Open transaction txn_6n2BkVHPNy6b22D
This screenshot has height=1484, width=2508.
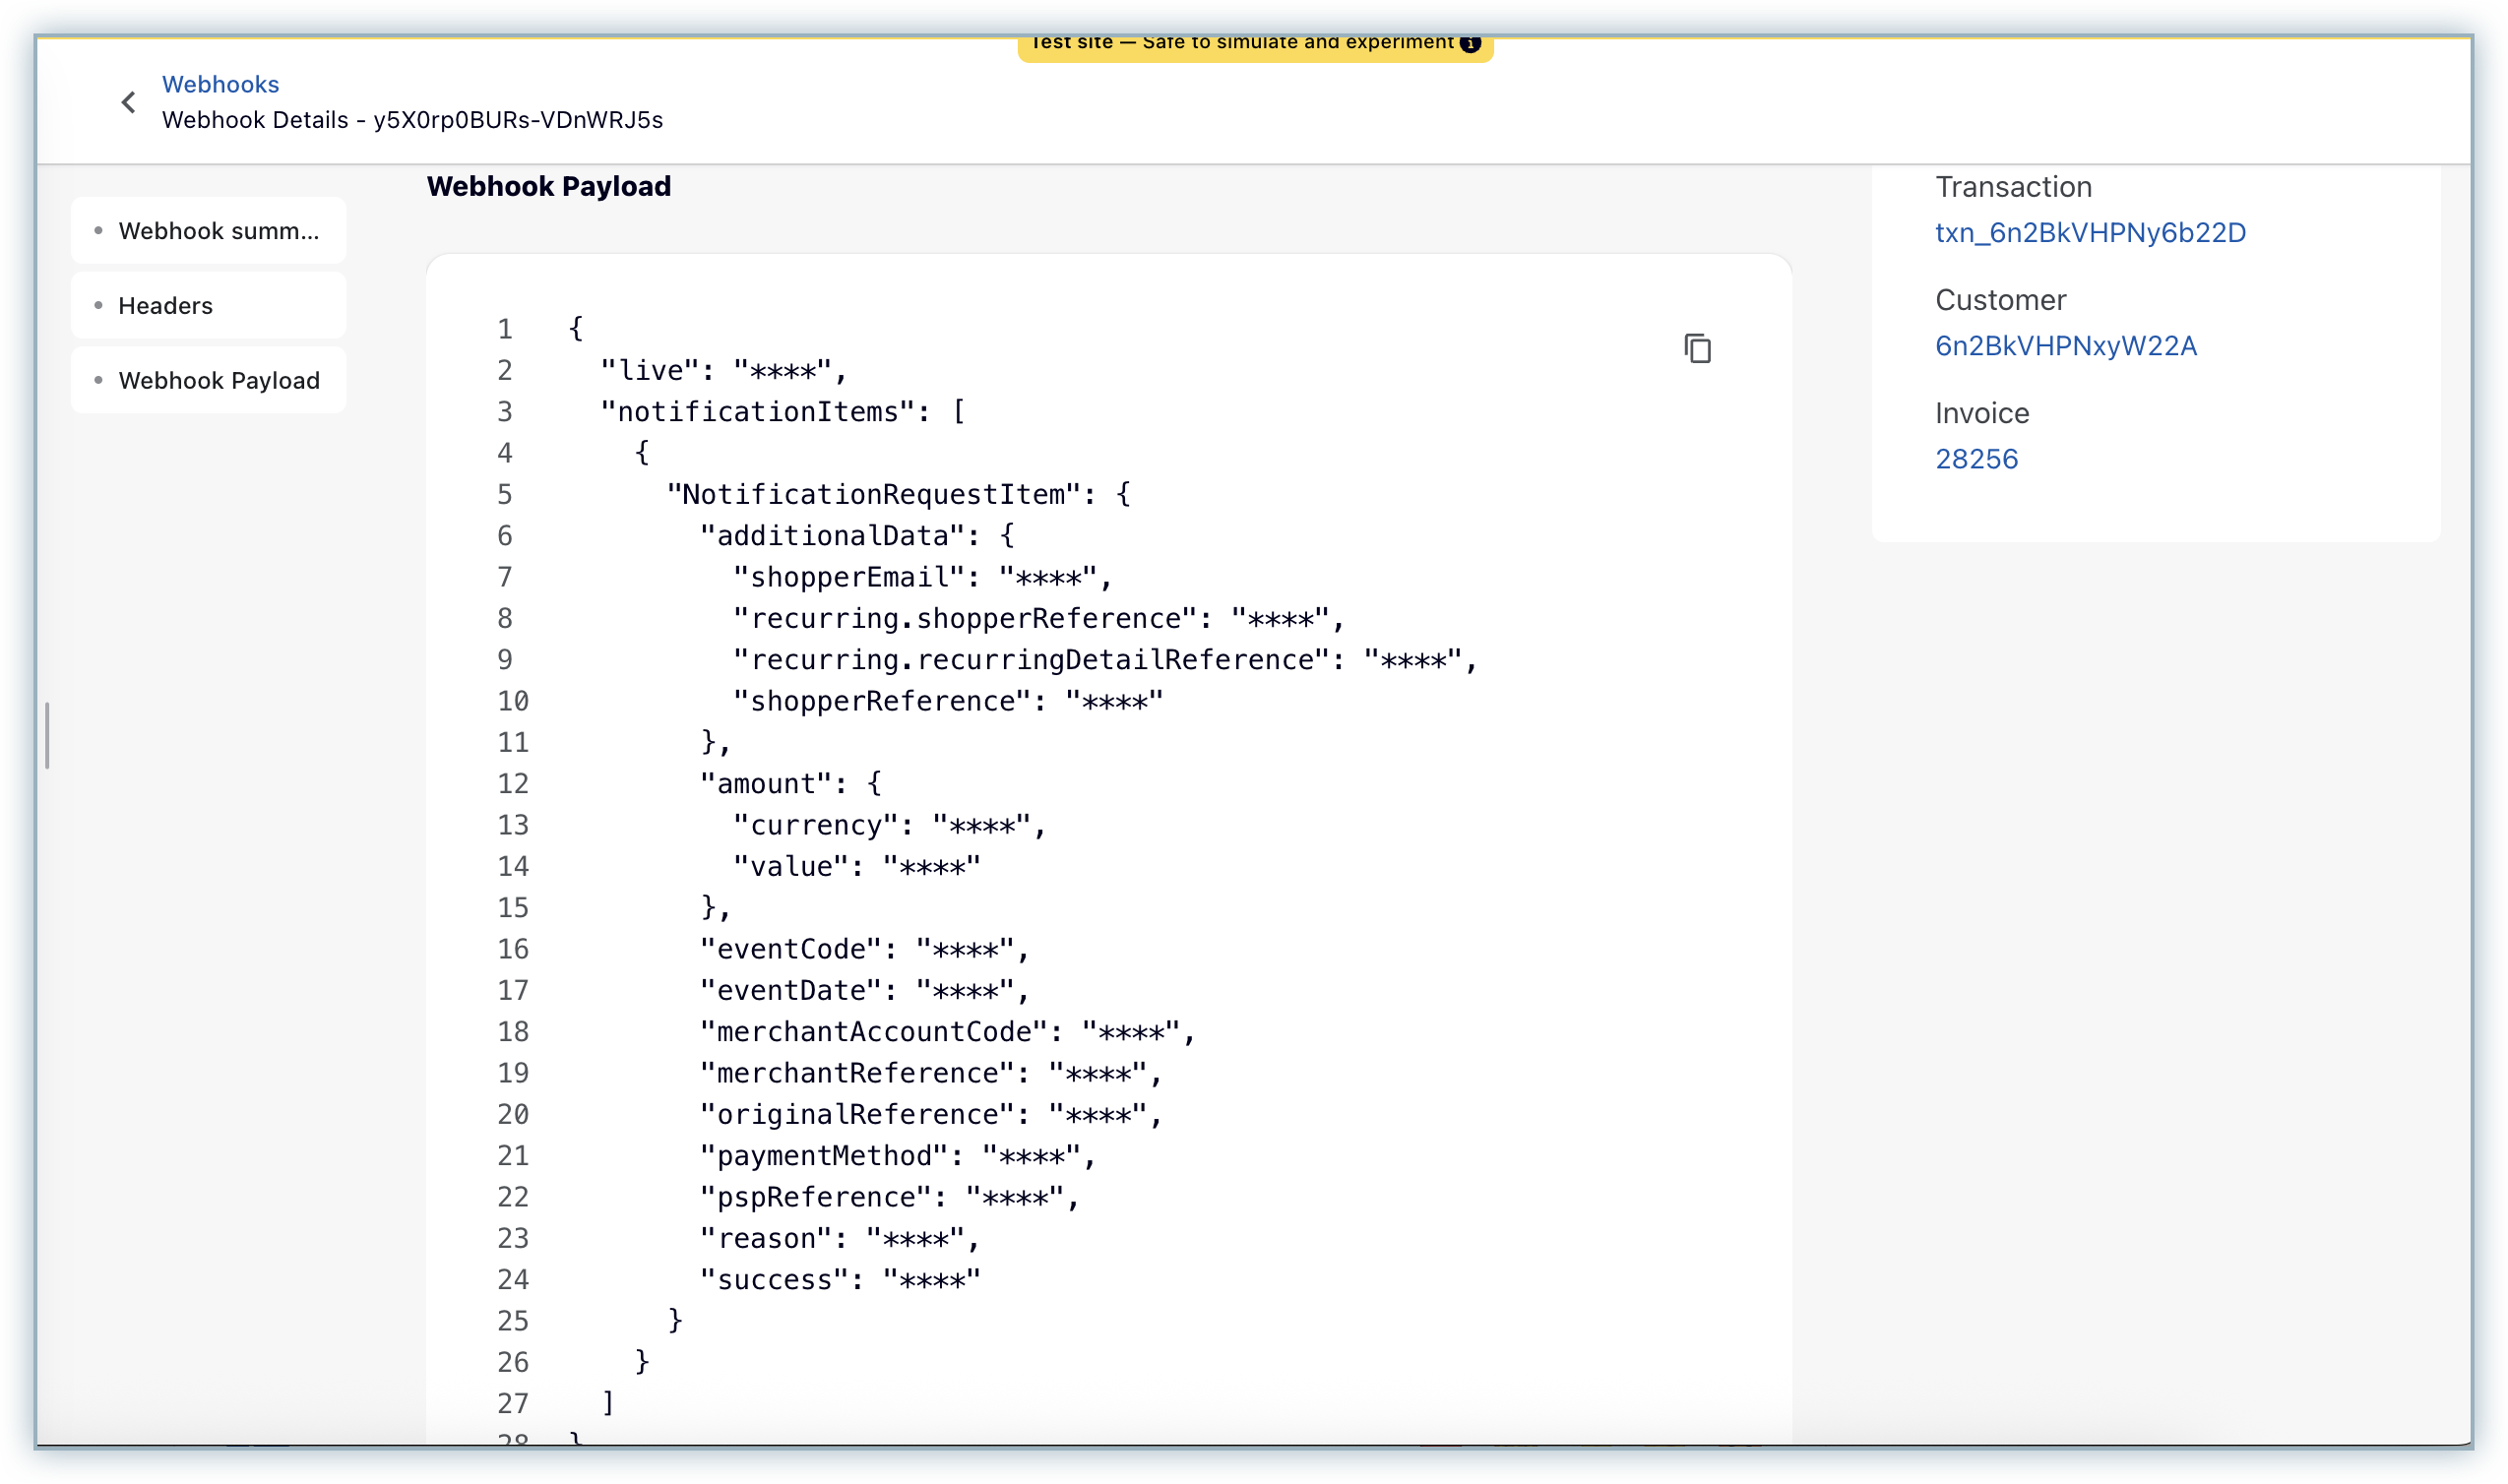point(2091,232)
